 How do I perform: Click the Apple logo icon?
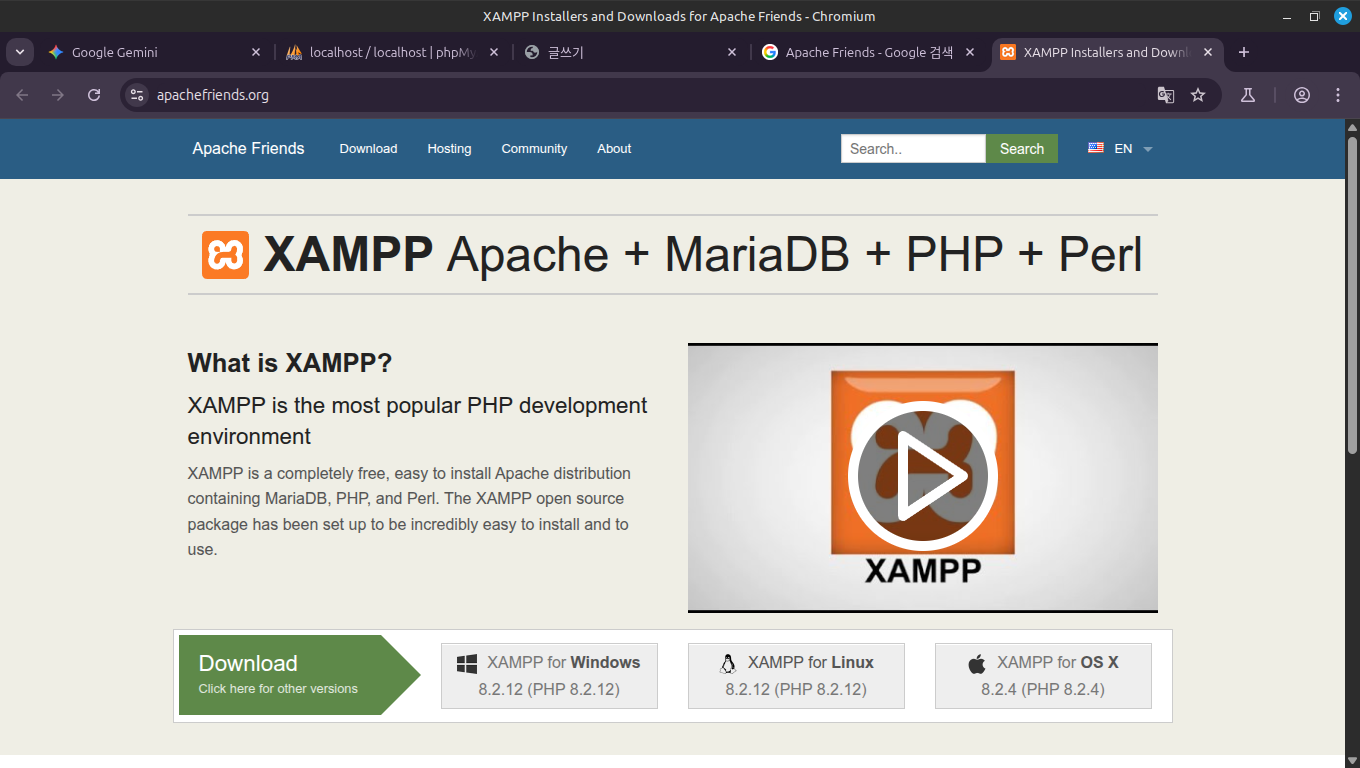click(977, 663)
